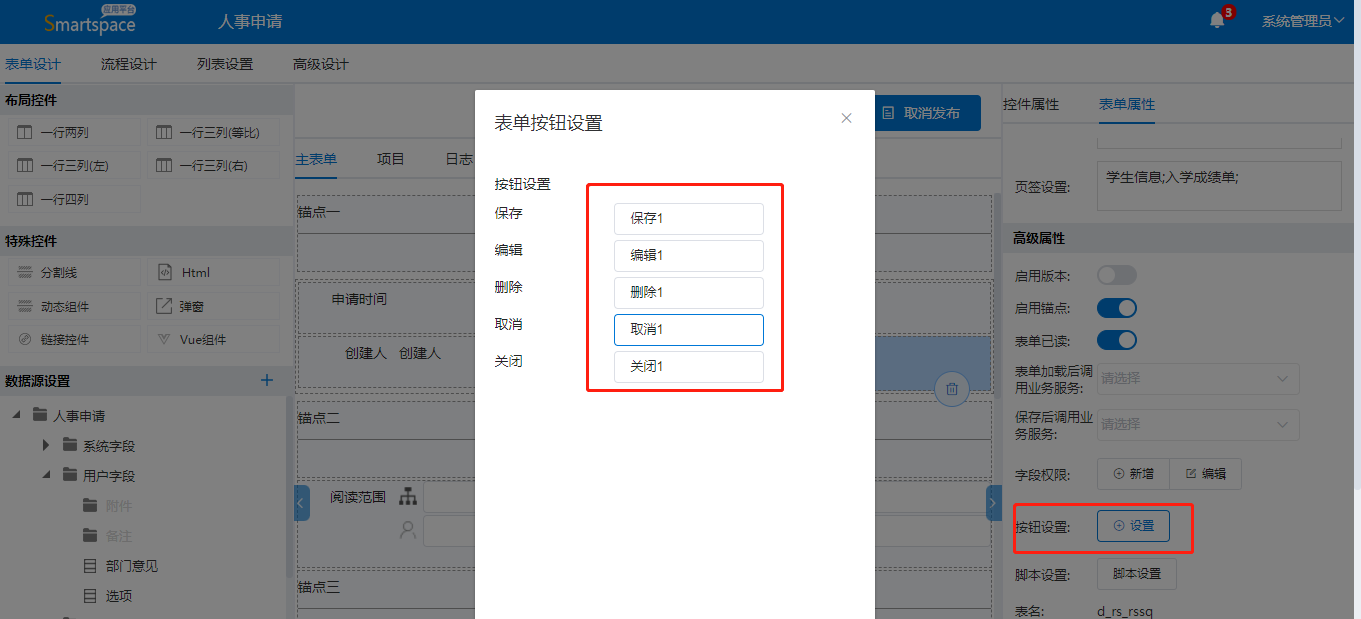1361x619 pixels.
Task: Click the 字段权限 新增 button
Action: 1133,474
